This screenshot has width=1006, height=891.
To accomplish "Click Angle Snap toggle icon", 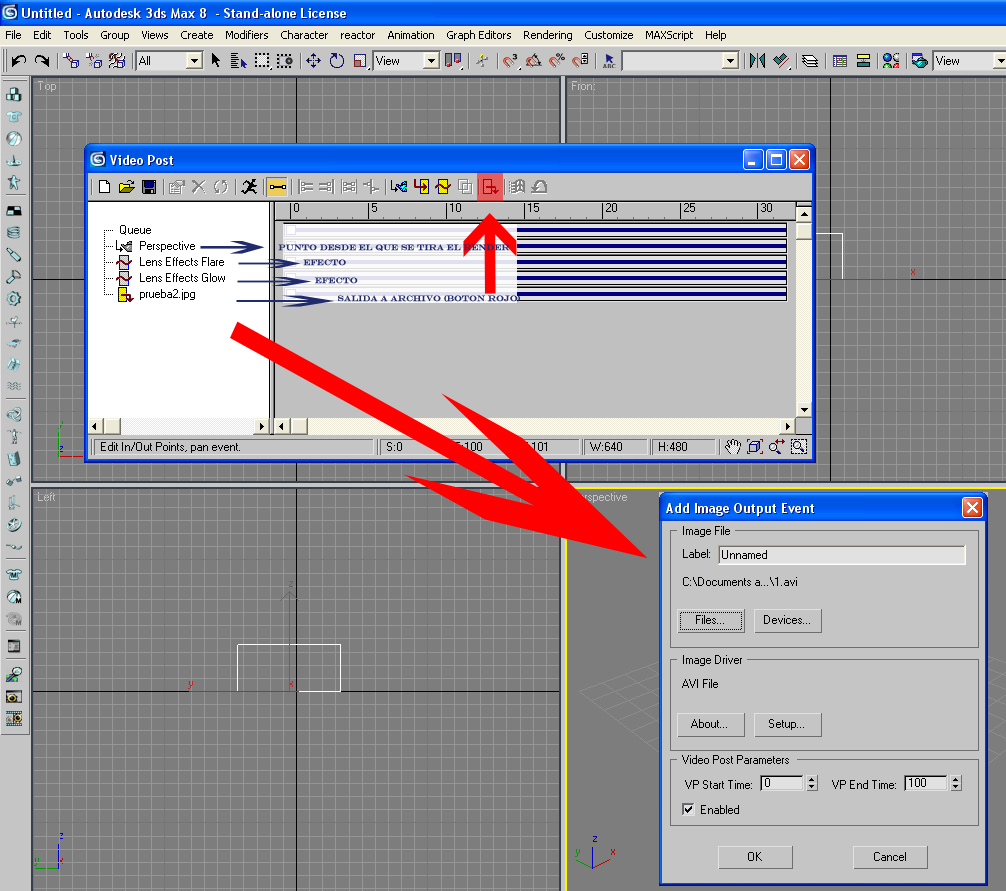I will [533, 61].
